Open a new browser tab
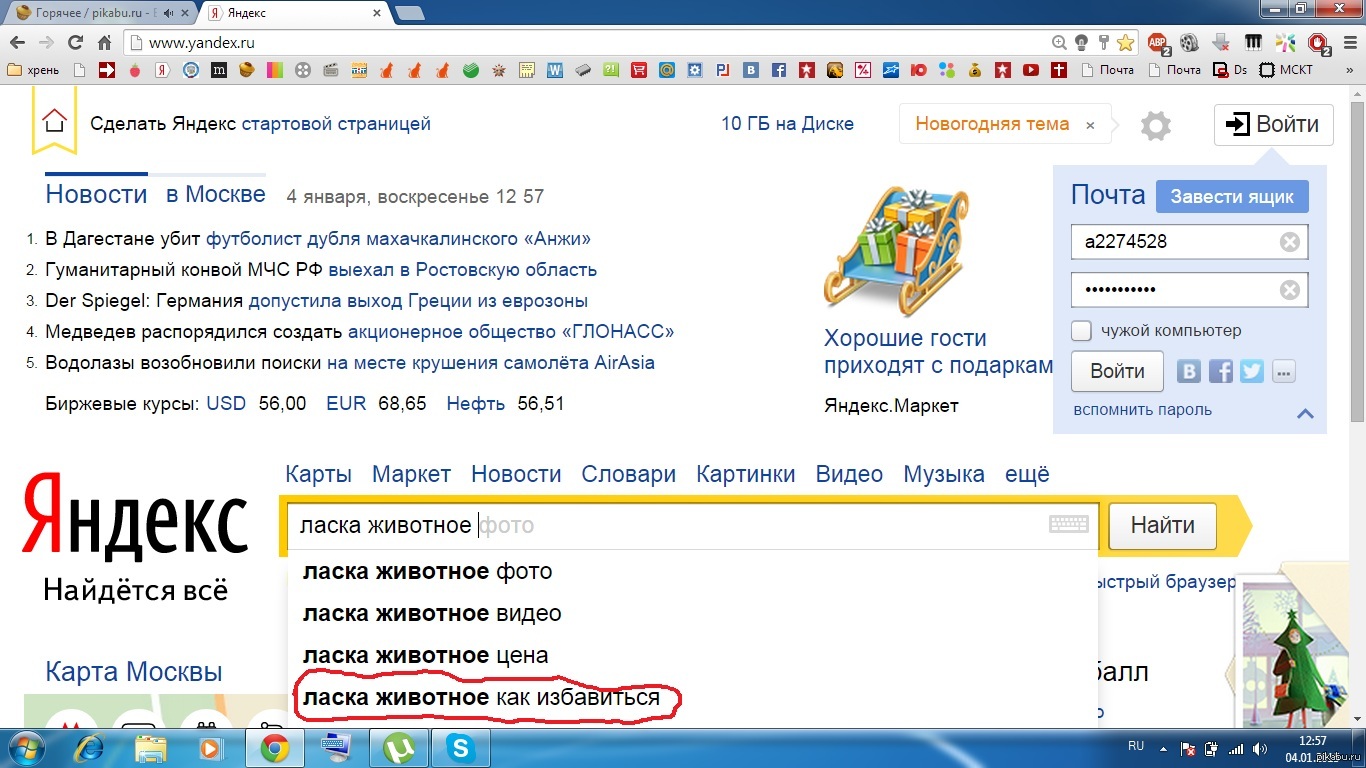Image resolution: width=1366 pixels, height=768 pixels. 409,13
